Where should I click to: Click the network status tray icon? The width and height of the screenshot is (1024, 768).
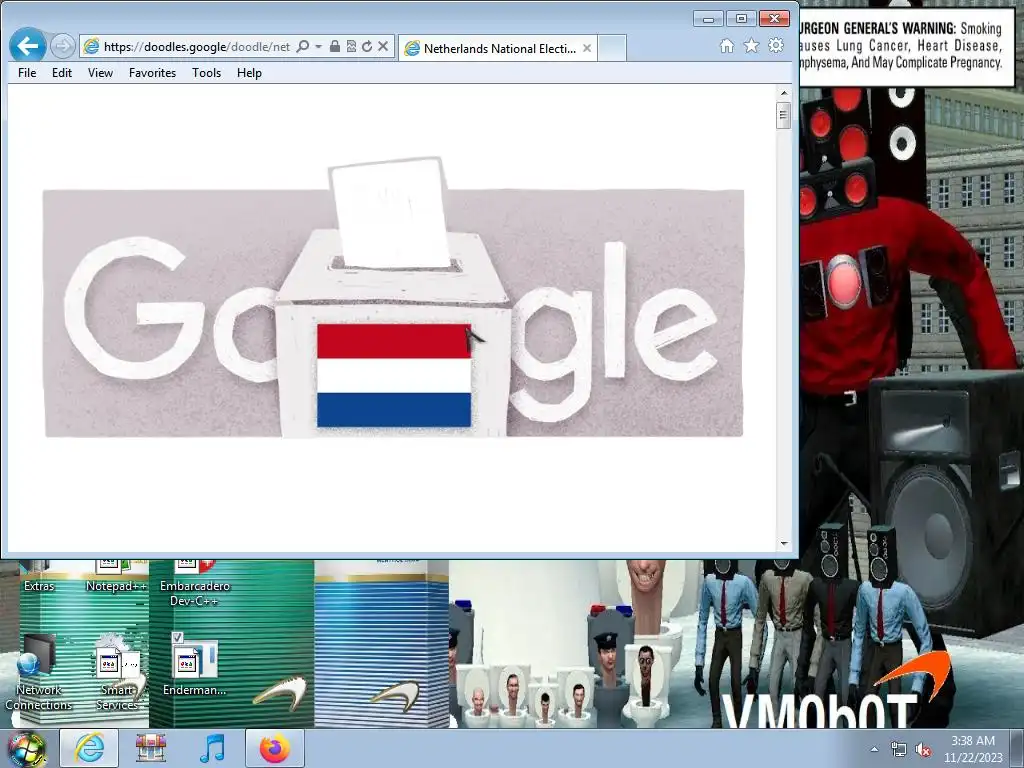[899, 750]
